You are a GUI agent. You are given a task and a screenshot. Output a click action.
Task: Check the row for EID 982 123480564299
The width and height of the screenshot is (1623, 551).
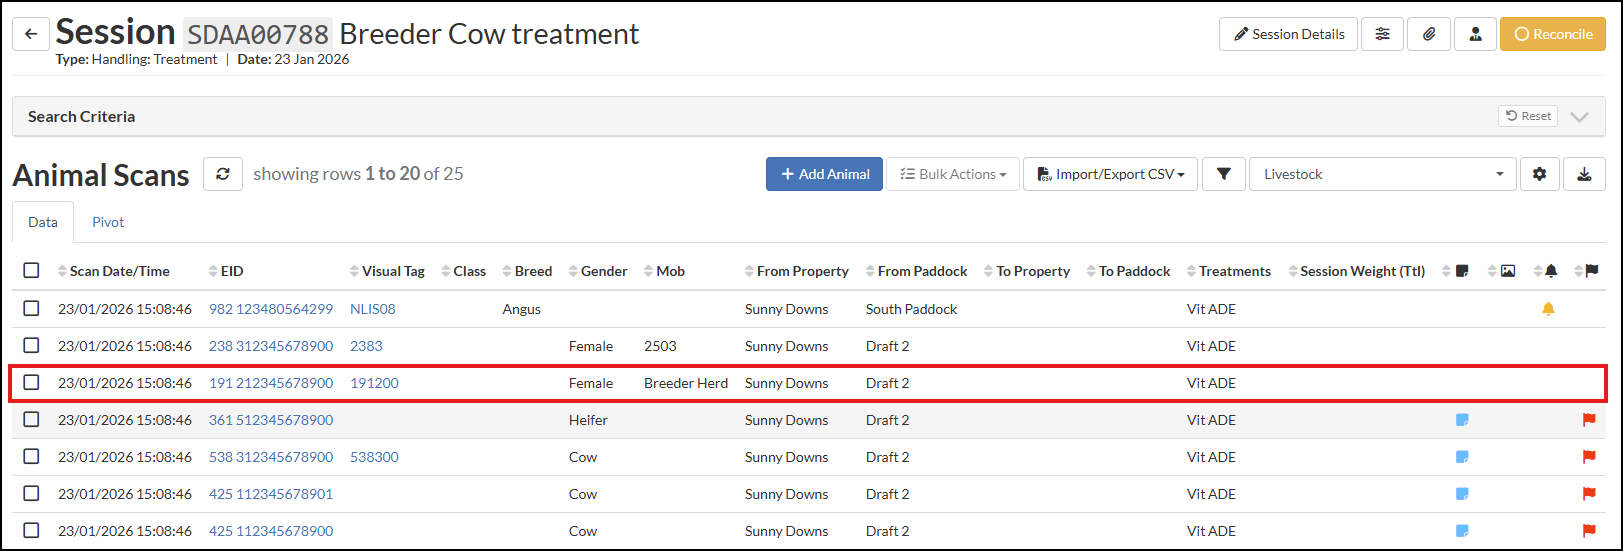tap(31, 309)
